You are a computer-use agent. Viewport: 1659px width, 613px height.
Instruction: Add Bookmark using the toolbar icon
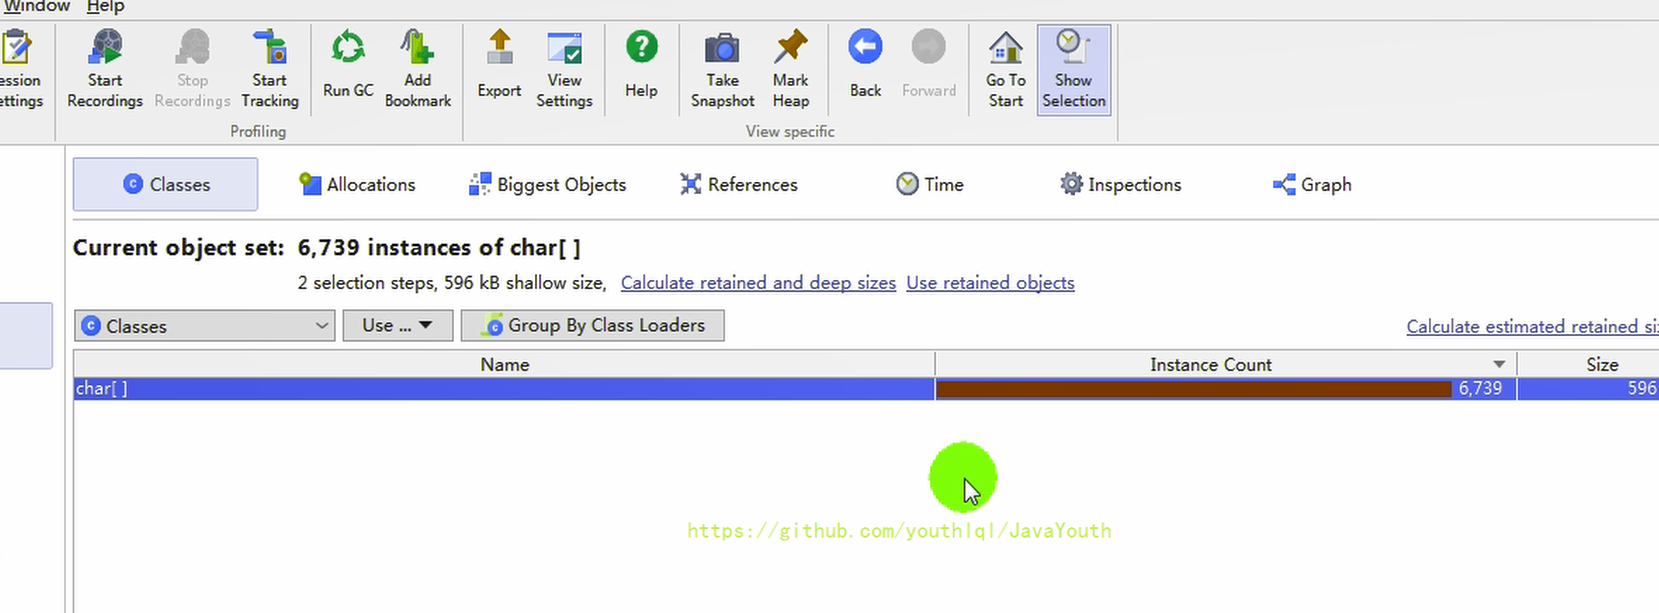point(418,70)
